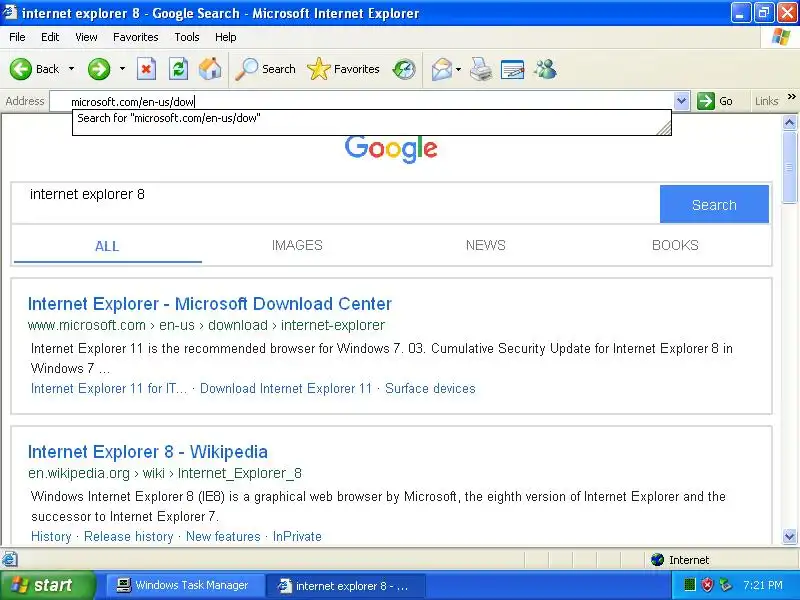800x600 pixels.
Task: Open the Edit menu
Action: click(50, 37)
